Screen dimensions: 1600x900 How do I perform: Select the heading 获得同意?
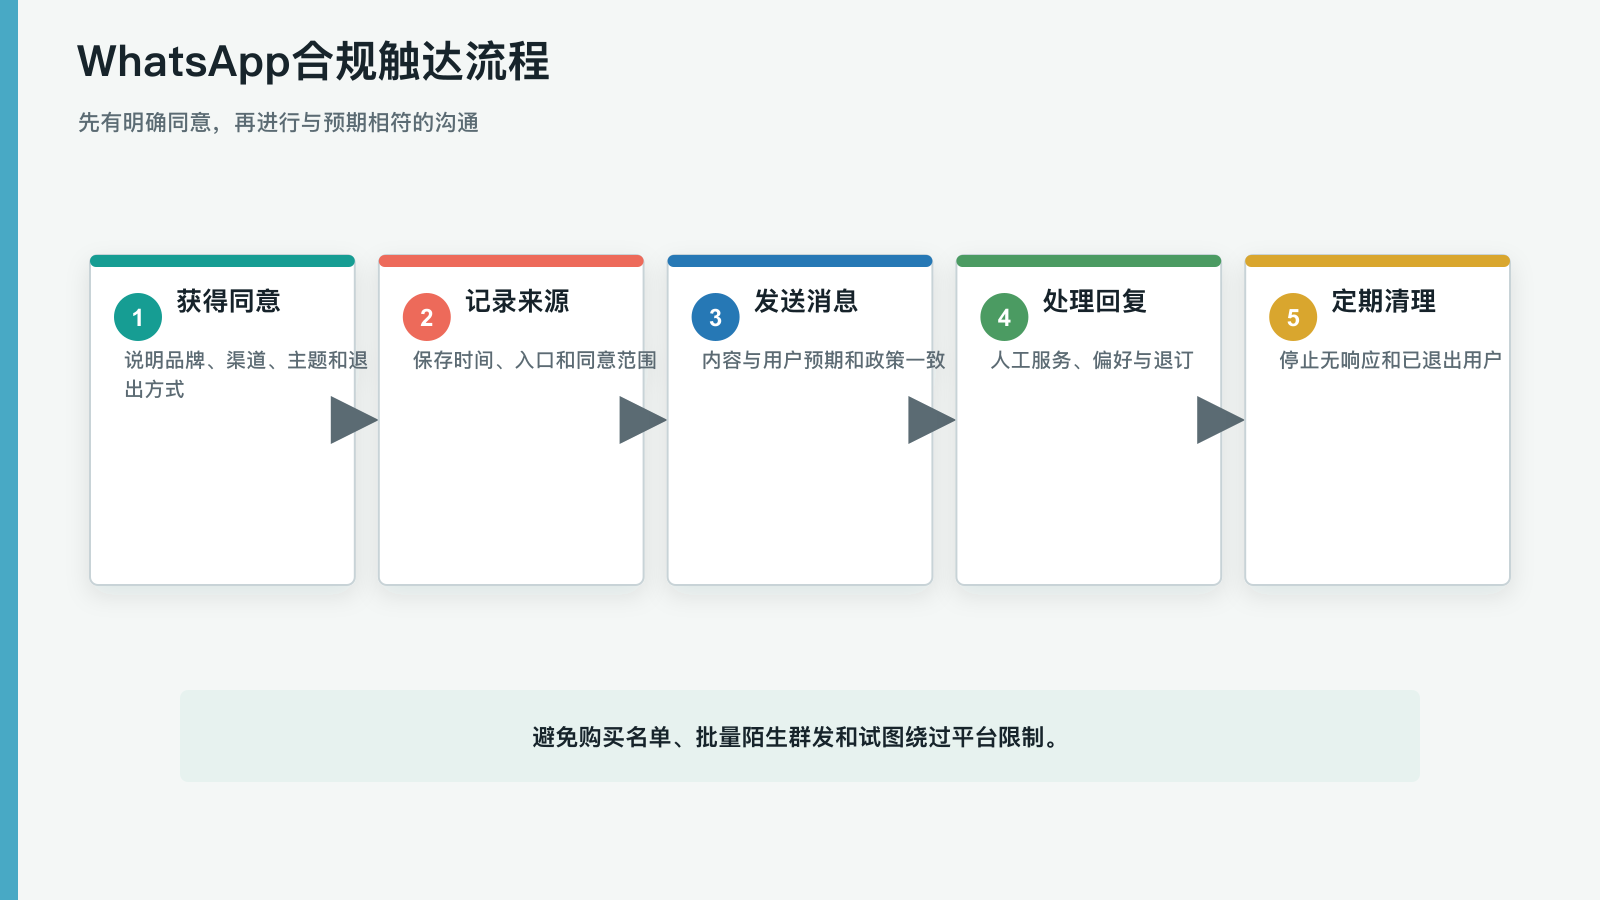click(228, 301)
